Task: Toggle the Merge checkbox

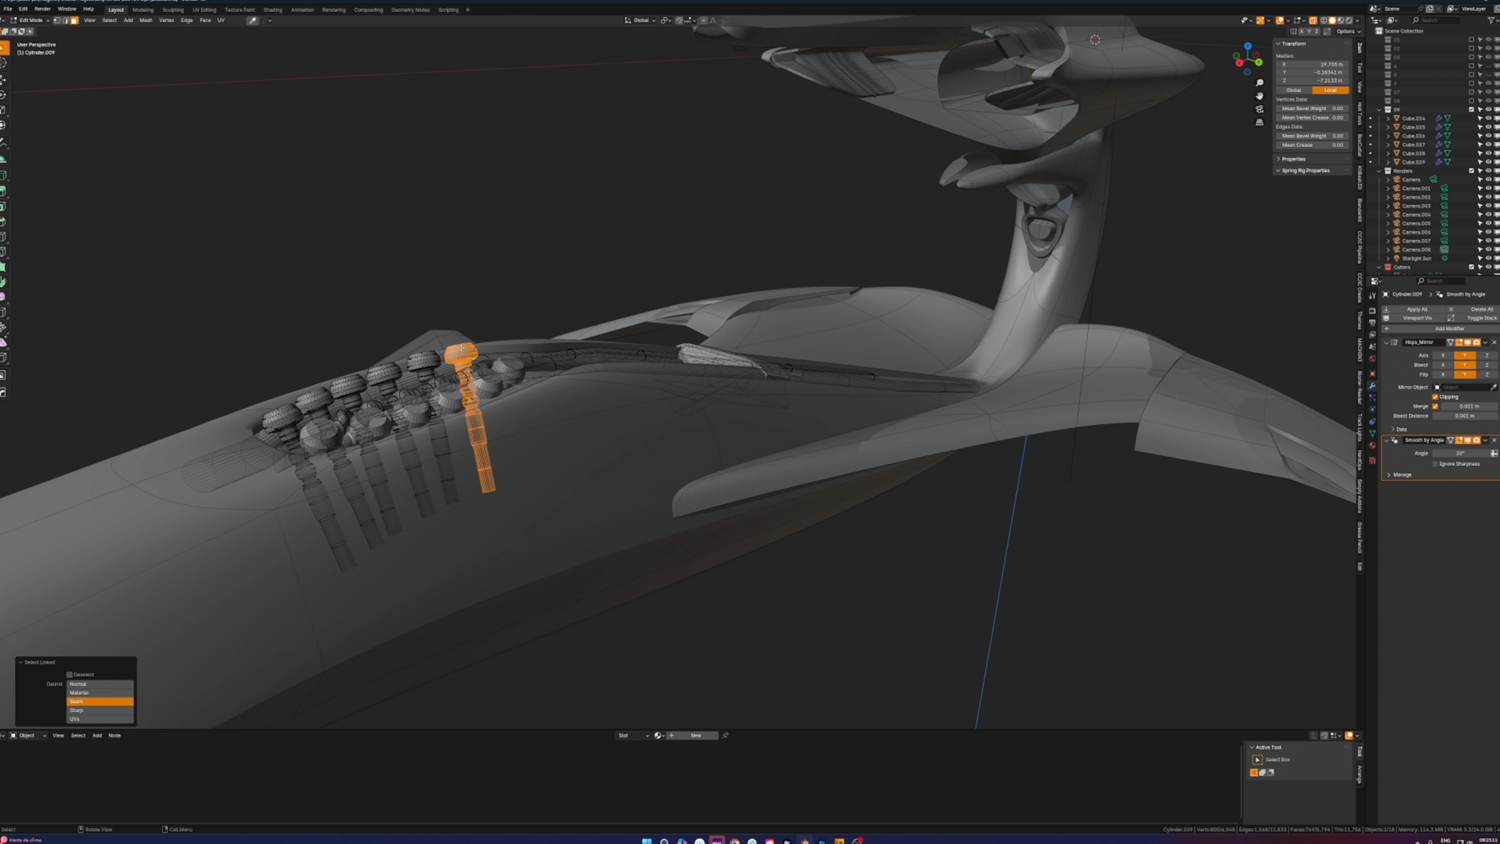Action: pos(1436,406)
